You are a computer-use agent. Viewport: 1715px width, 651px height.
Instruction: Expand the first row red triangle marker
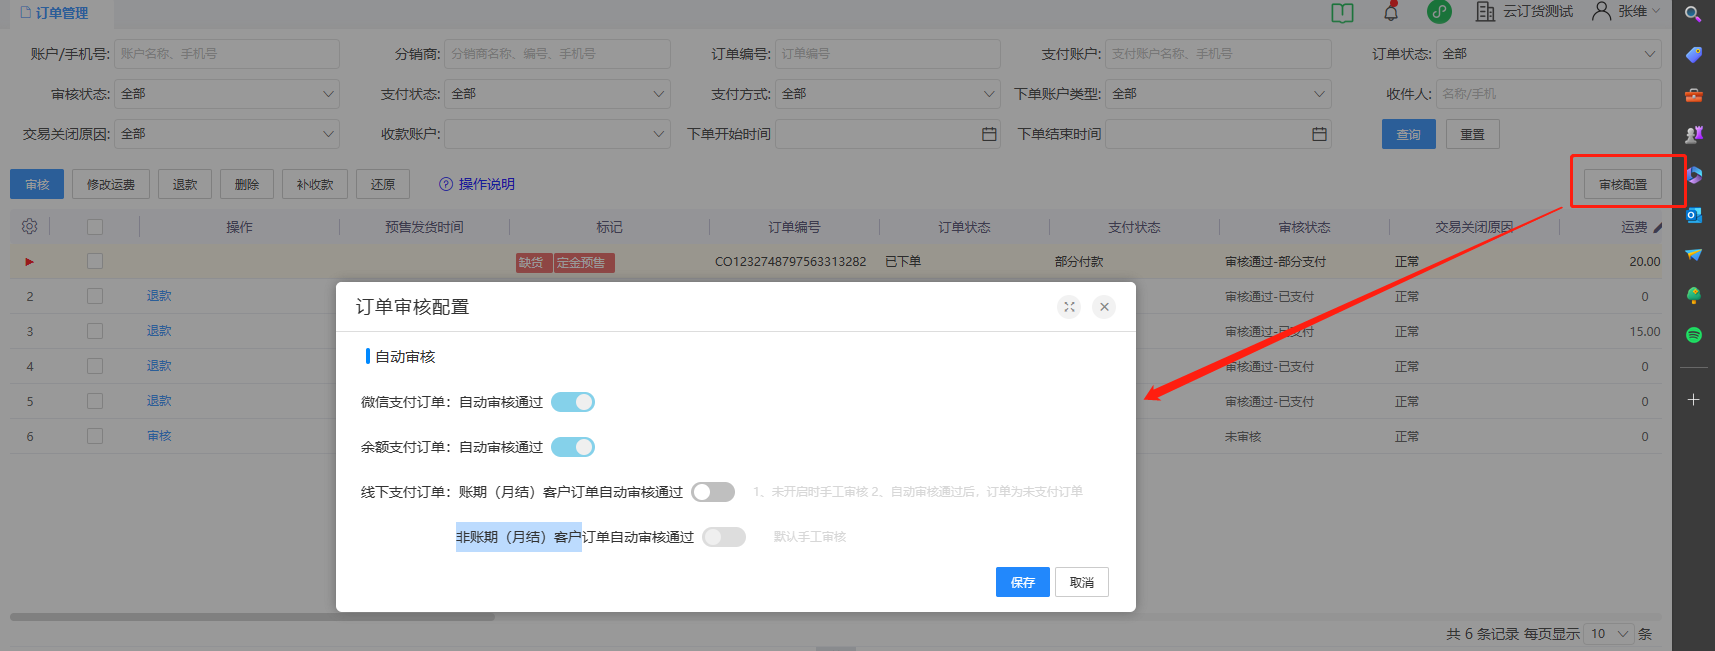(29, 262)
